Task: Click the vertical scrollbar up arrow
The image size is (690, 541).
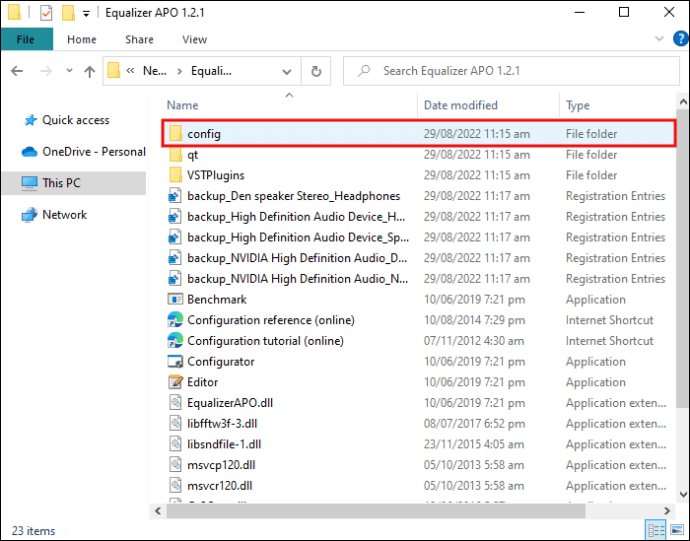Action: [683, 102]
